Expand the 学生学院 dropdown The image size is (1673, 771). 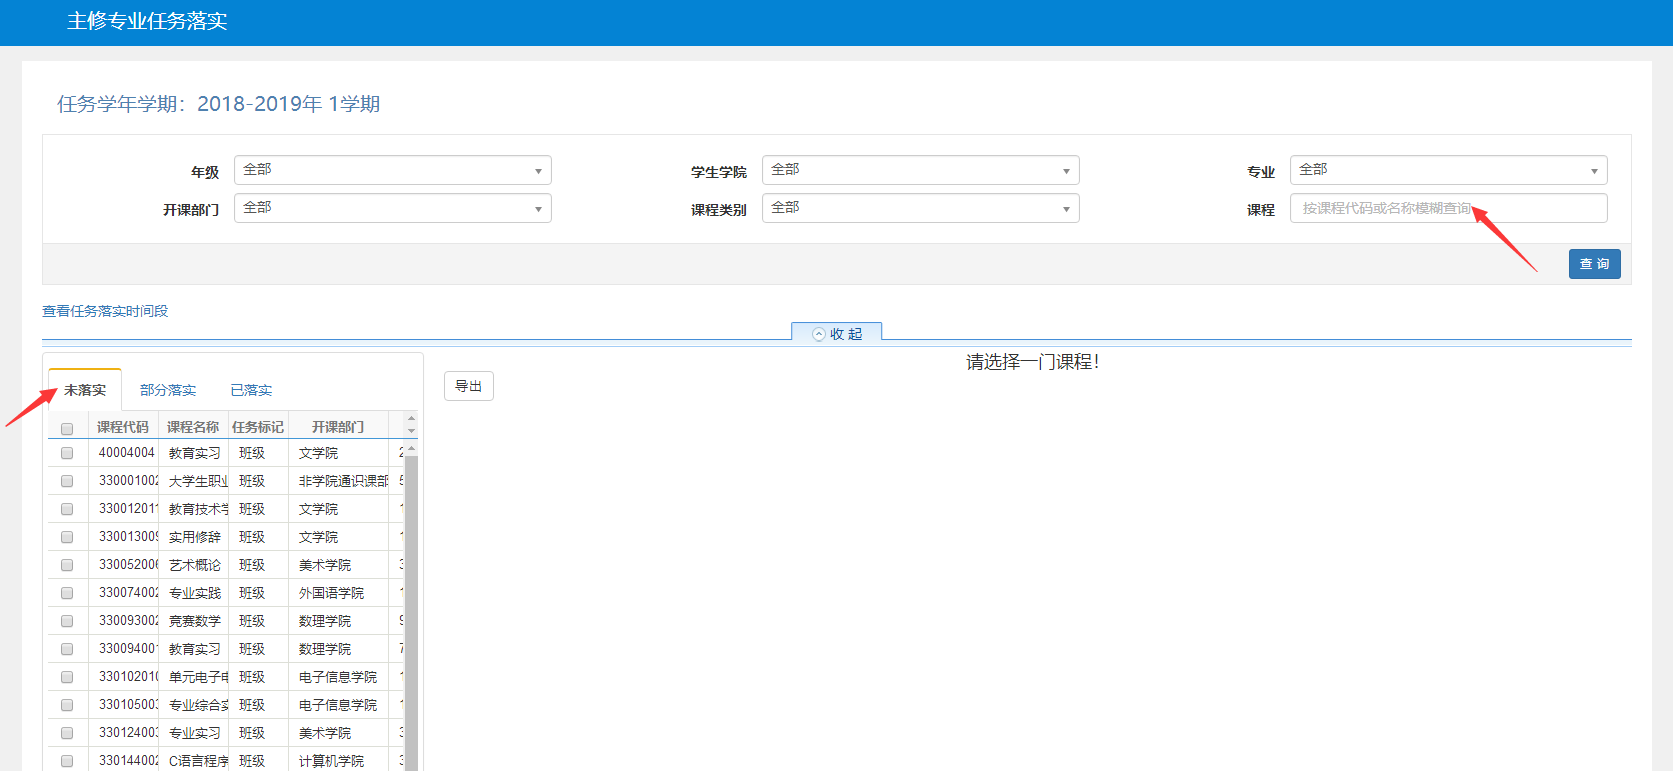point(920,170)
